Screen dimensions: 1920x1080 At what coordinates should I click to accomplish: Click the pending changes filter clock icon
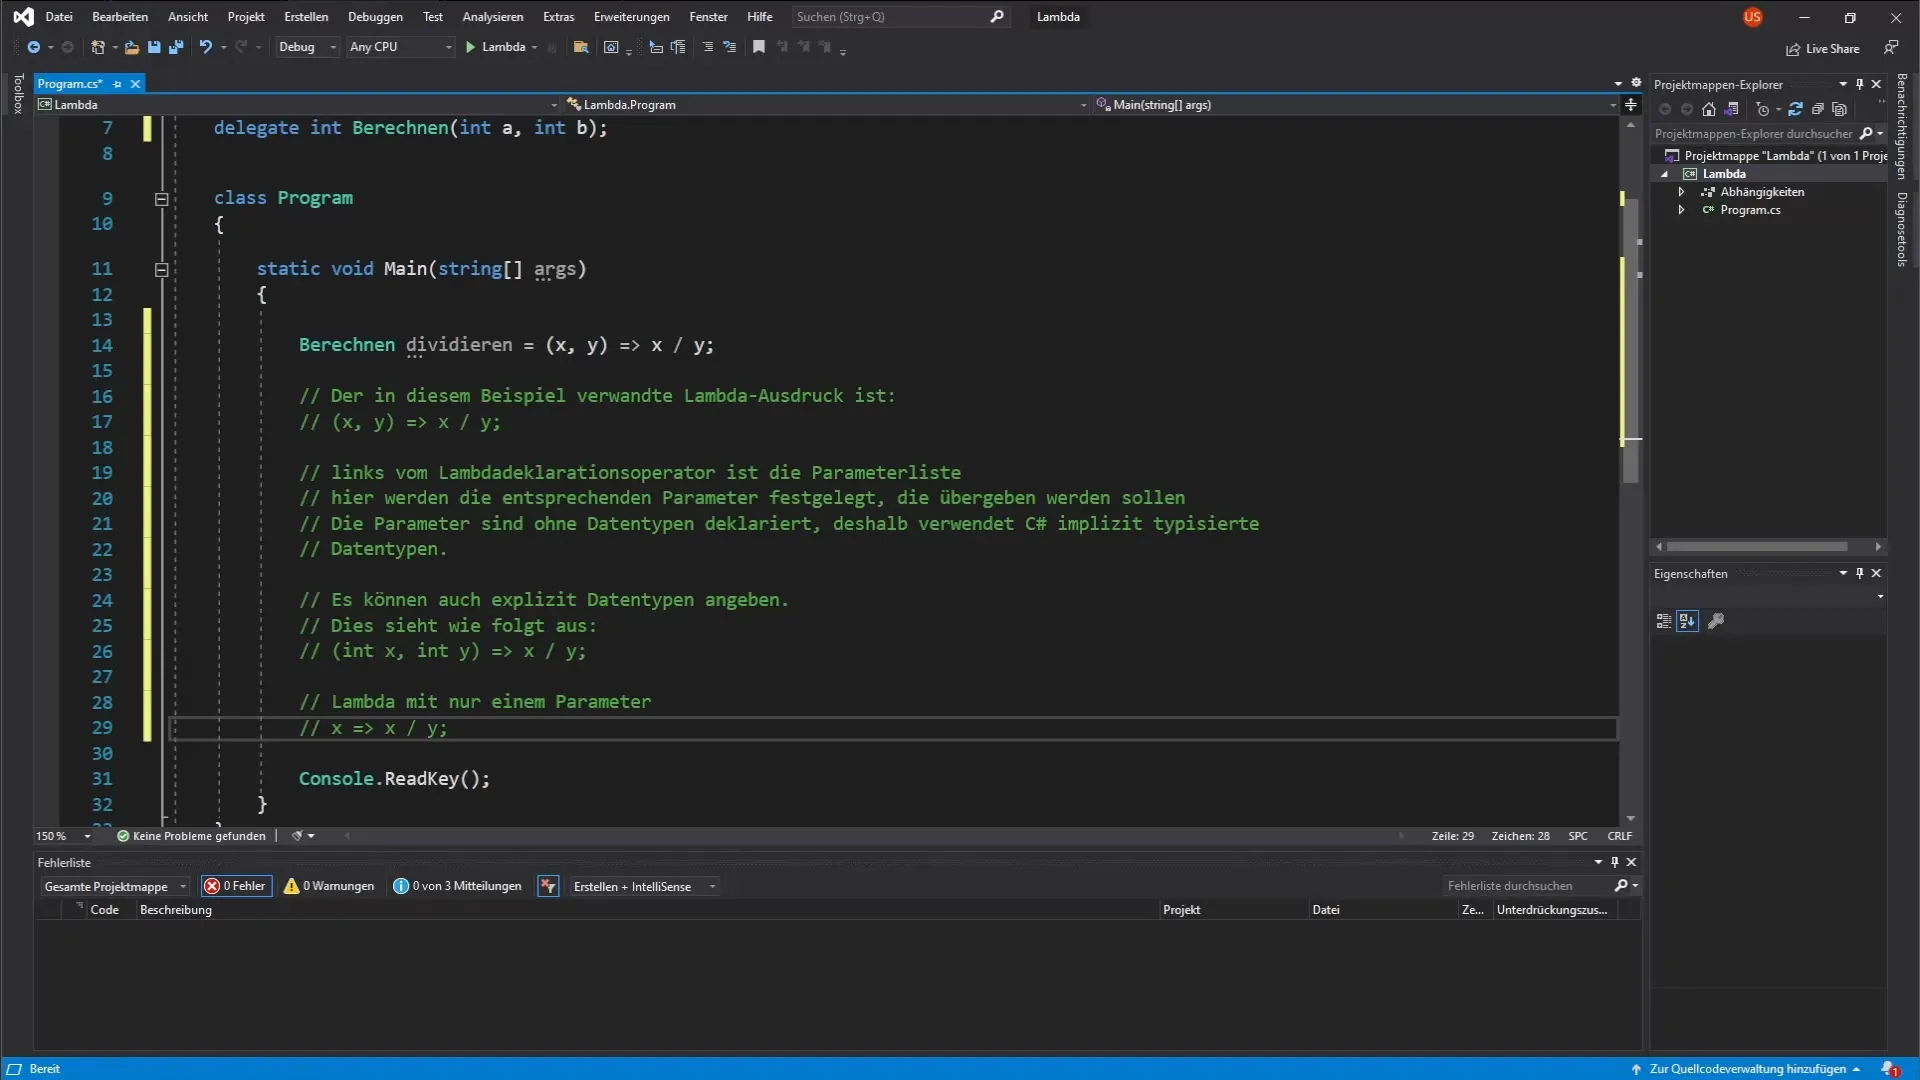[1762, 110]
